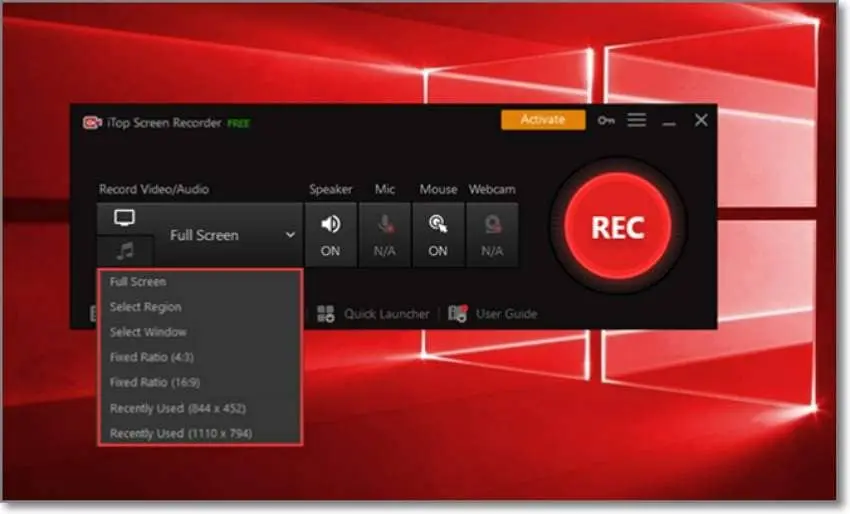The width and height of the screenshot is (850, 514).
Task: Click the orange Activate button
Action: point(543,120)
